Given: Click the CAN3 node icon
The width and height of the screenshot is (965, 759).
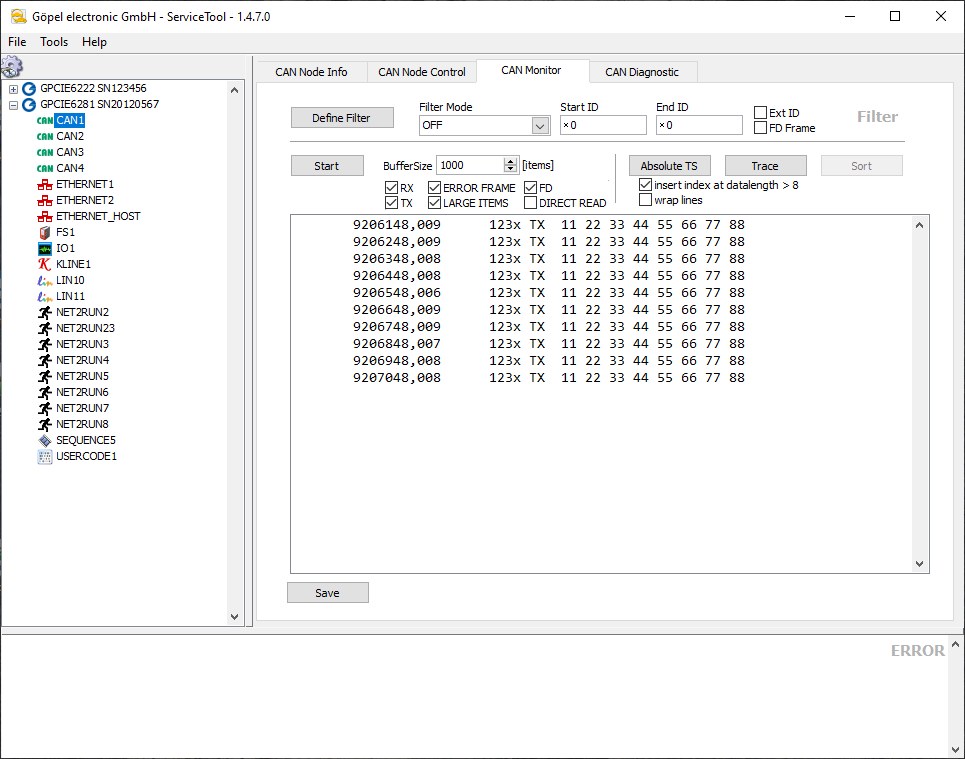Looking at the screenshot, I should click(45, 153).
